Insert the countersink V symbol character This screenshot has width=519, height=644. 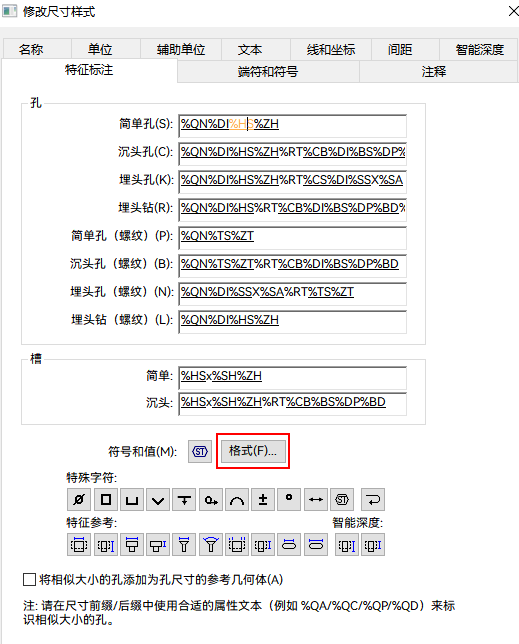point(158,499)
